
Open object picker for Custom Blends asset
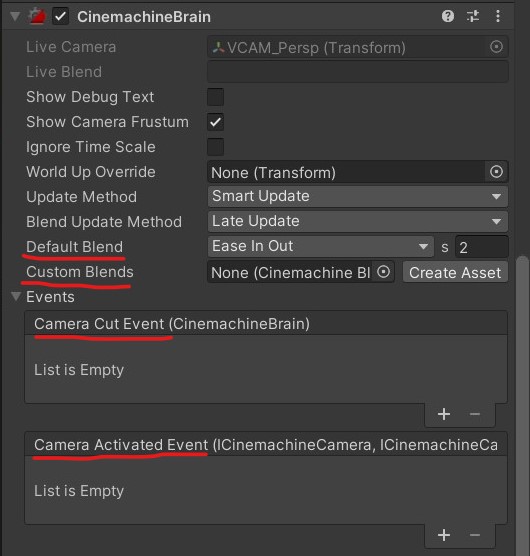pos(384,272)
